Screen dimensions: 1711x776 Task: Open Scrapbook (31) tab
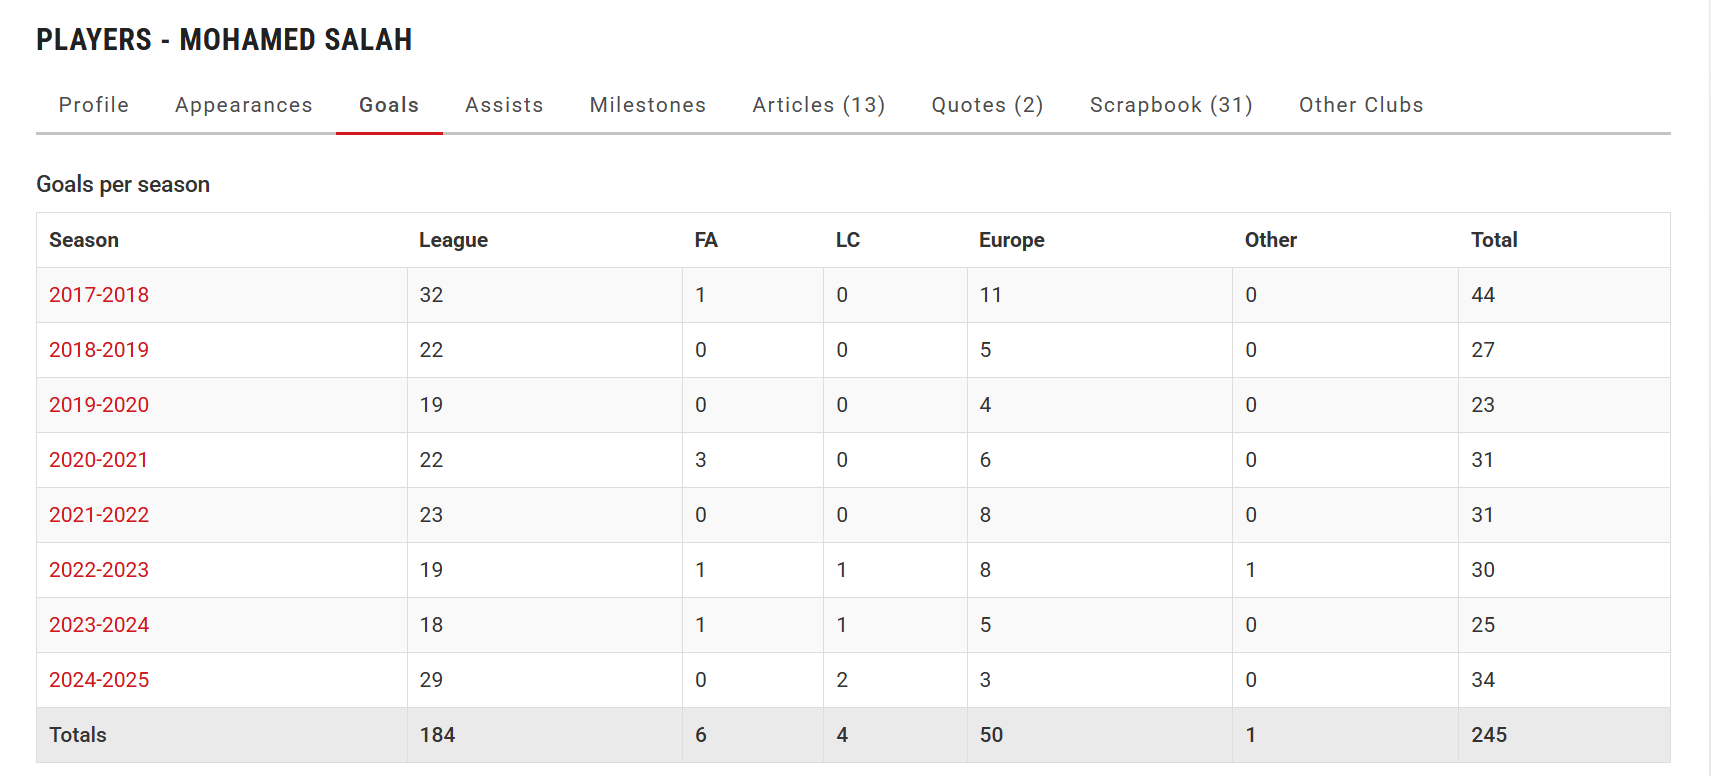pyautogui.click(x=1171, y=105)
